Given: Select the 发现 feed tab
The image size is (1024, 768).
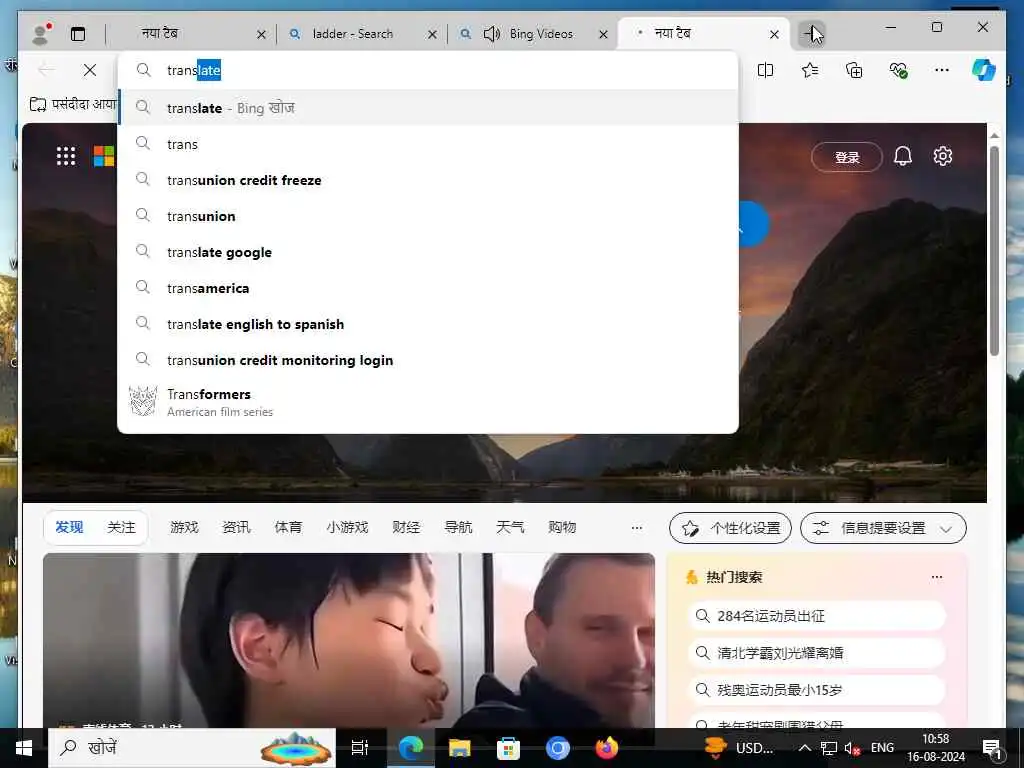Looking at the screenshot, I should click(69, 527).
